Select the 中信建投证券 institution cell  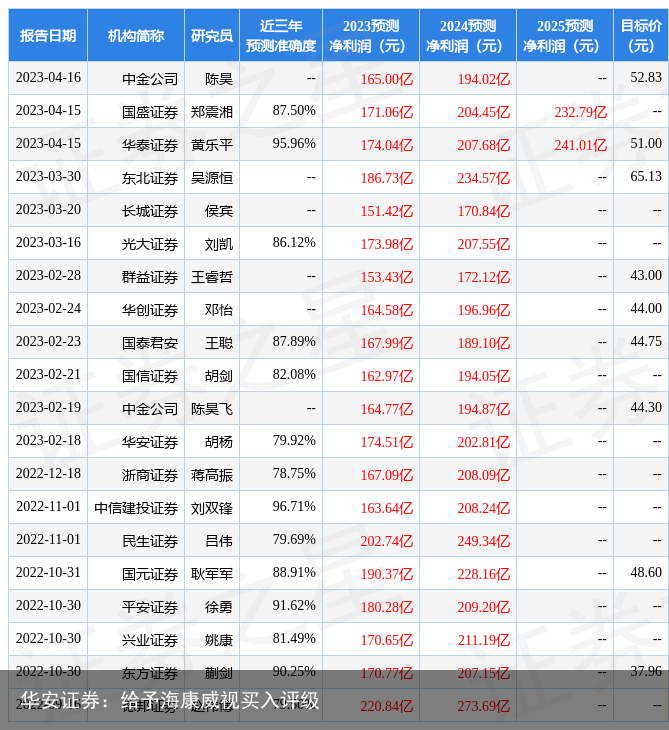[x=136, y=508]
